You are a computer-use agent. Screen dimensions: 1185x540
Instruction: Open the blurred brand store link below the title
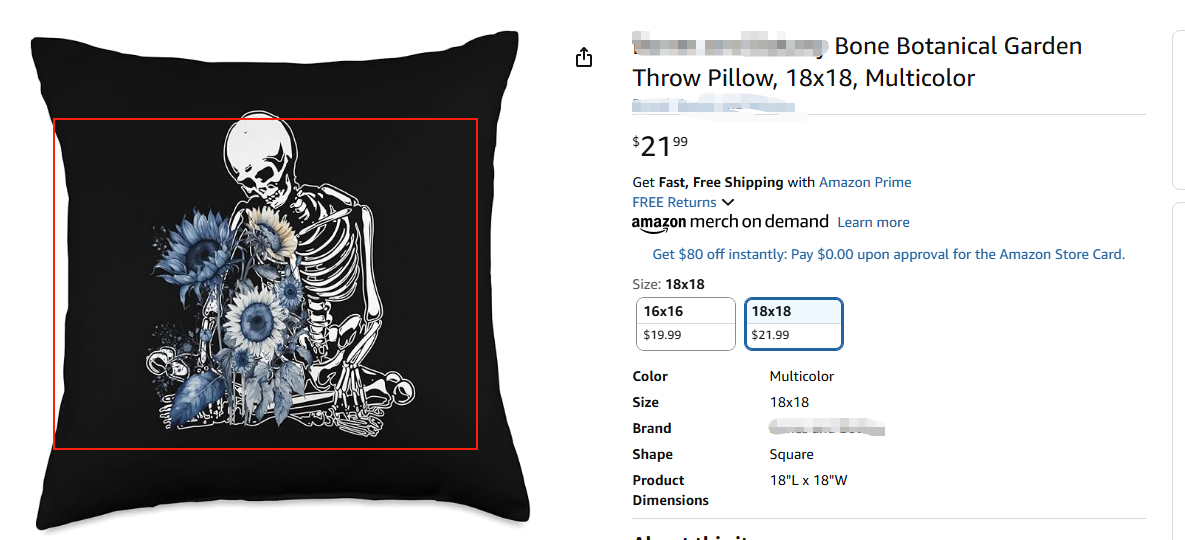(x=713, y=104)
